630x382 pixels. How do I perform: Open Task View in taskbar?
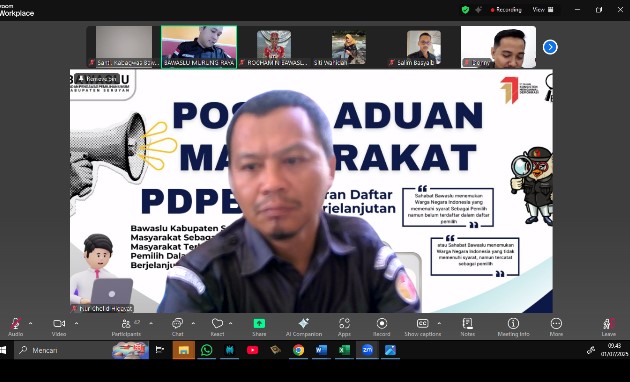click(x=160, y=350)
